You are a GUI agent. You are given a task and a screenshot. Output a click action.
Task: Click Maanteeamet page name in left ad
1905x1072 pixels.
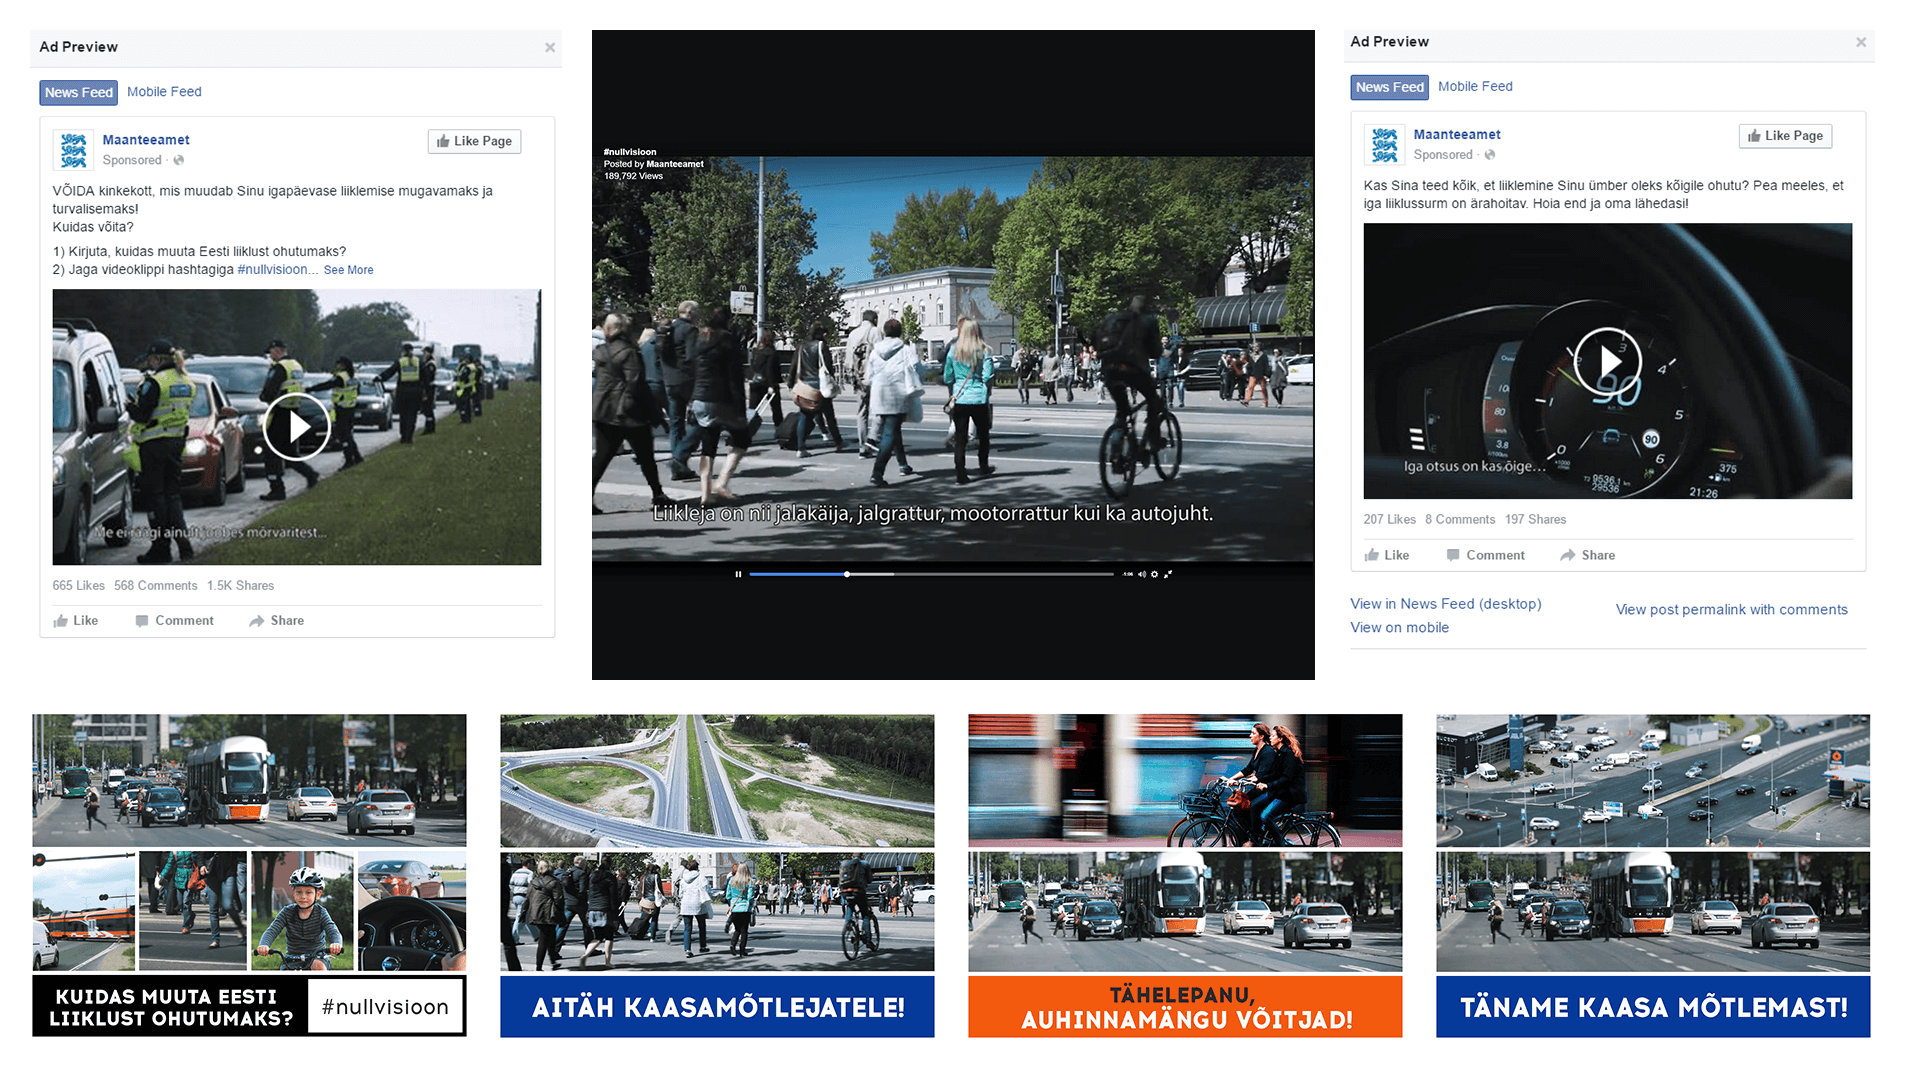coord(146,140)
